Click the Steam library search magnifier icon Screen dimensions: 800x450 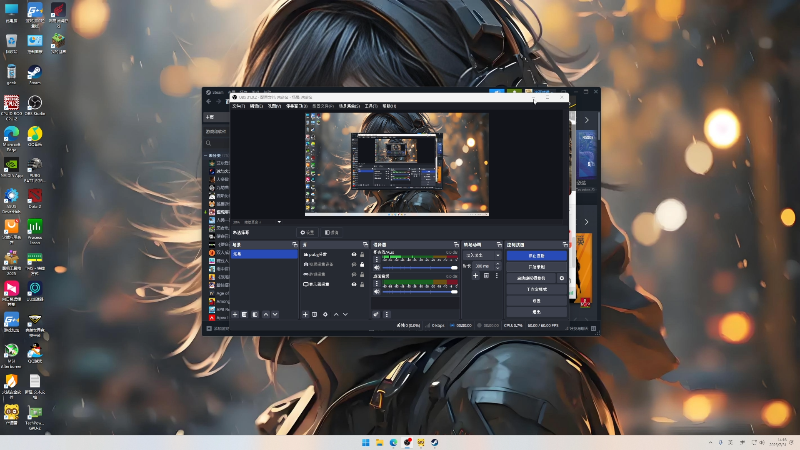pos(208,143)
